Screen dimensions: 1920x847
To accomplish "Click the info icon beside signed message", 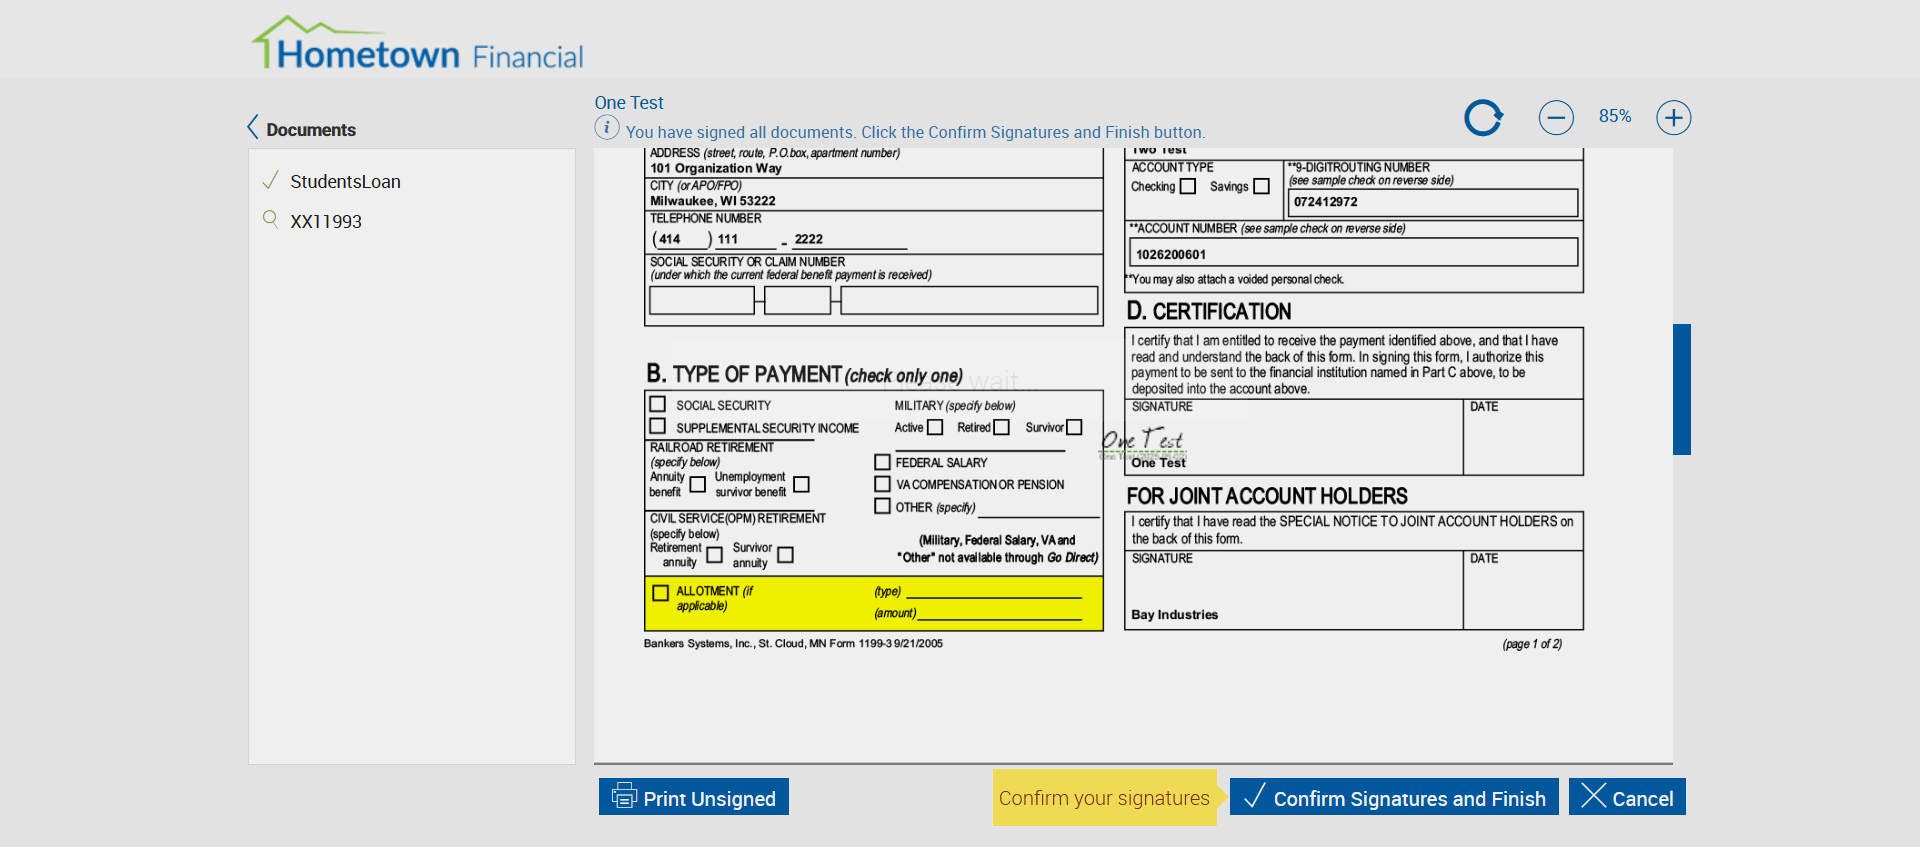I will (x=607, y=128).
